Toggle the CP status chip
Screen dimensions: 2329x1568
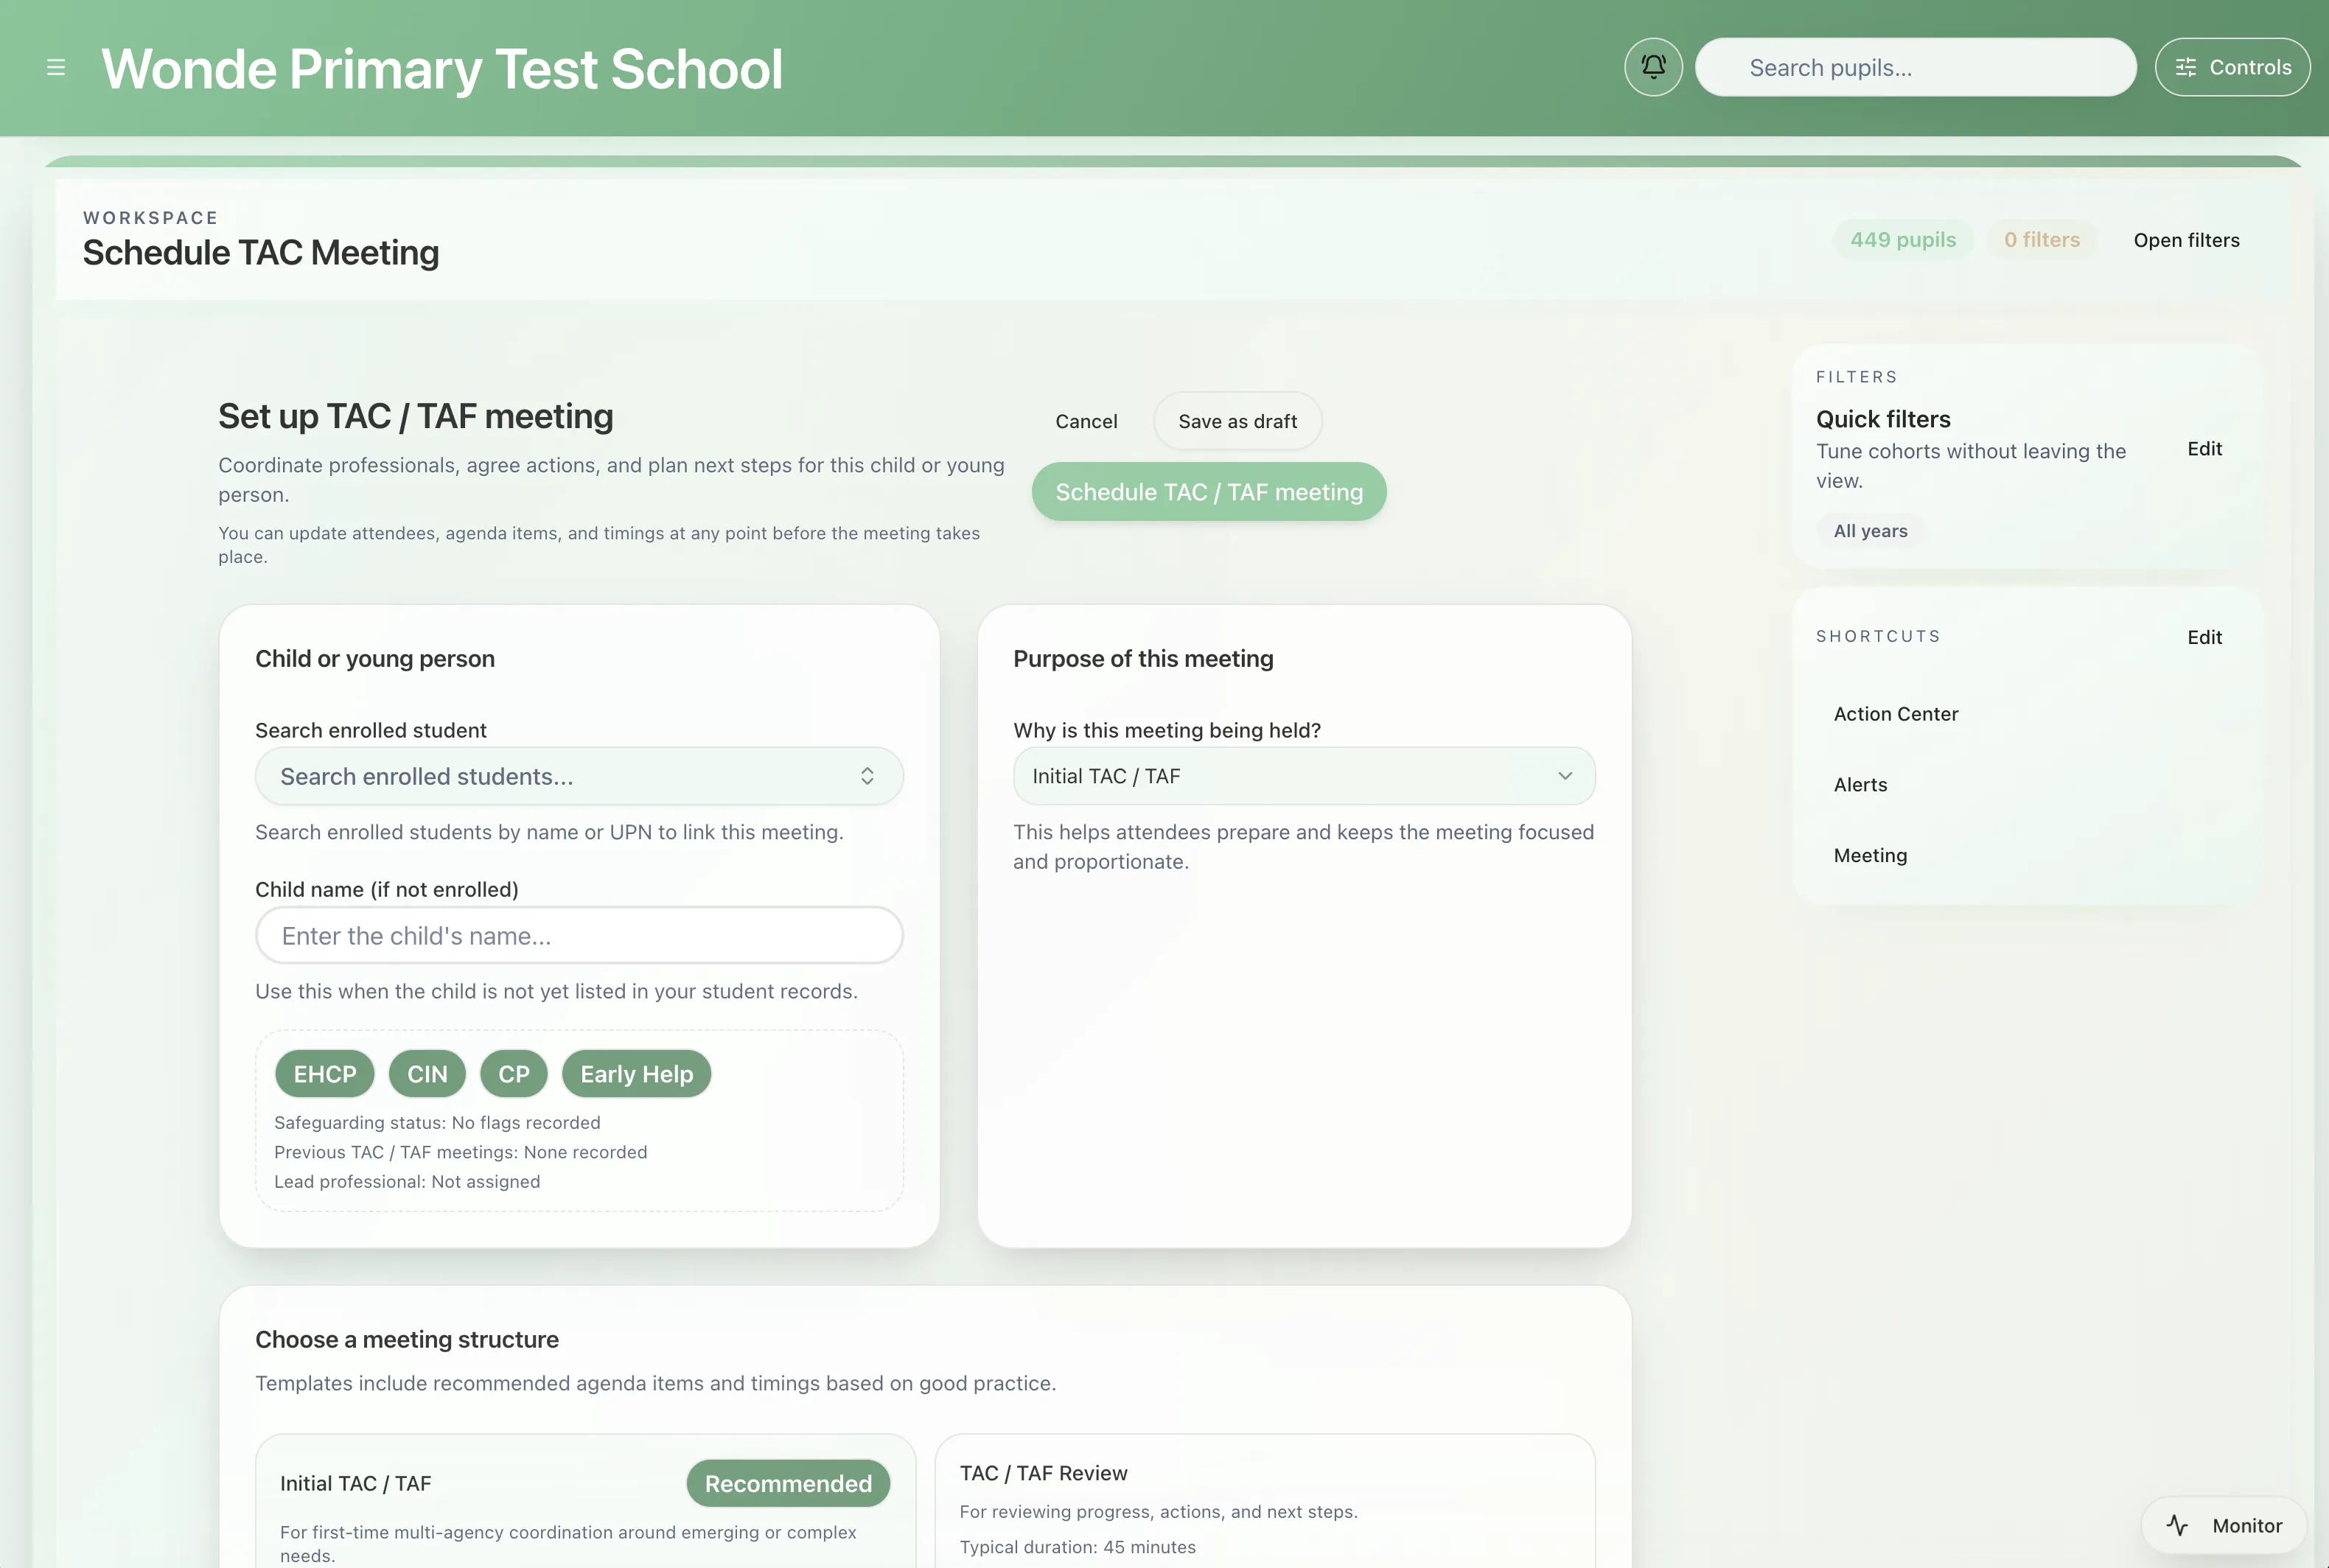coord(514,1074)
